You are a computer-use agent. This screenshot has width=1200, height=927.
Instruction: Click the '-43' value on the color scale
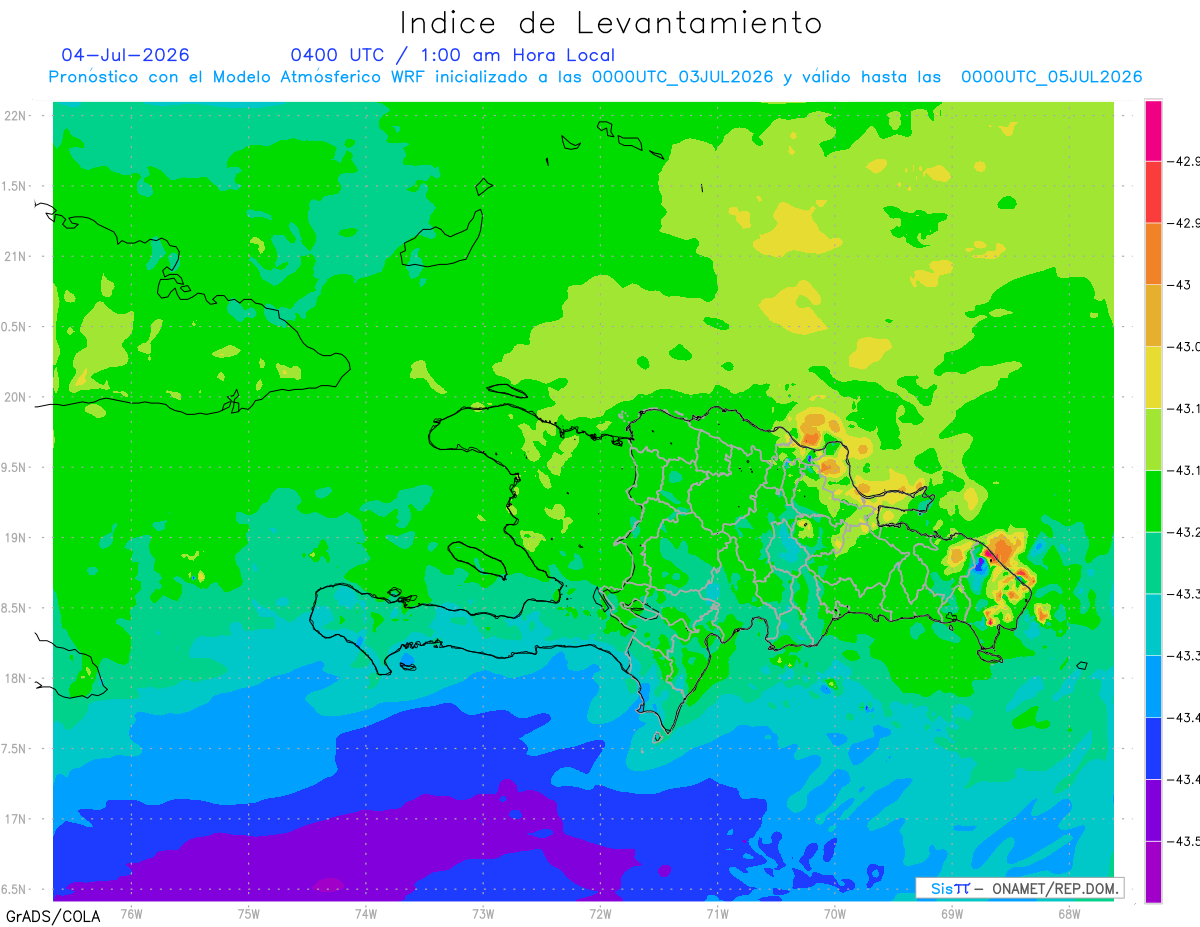point(1181,285)
